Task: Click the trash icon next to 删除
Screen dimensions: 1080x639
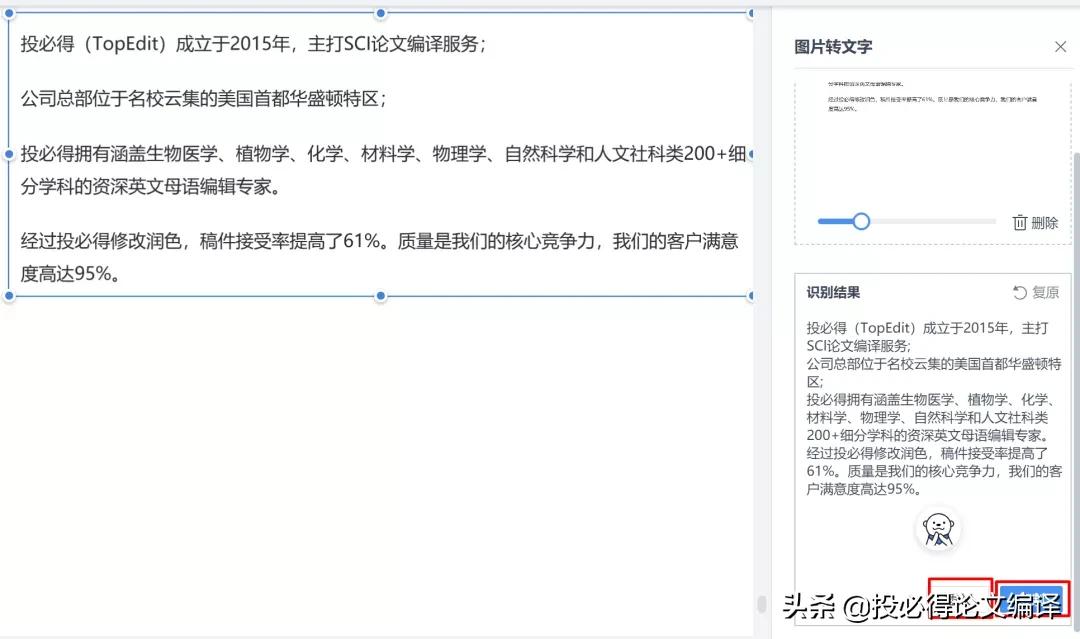Action: pyautogui.click(x=1019, y=222)
